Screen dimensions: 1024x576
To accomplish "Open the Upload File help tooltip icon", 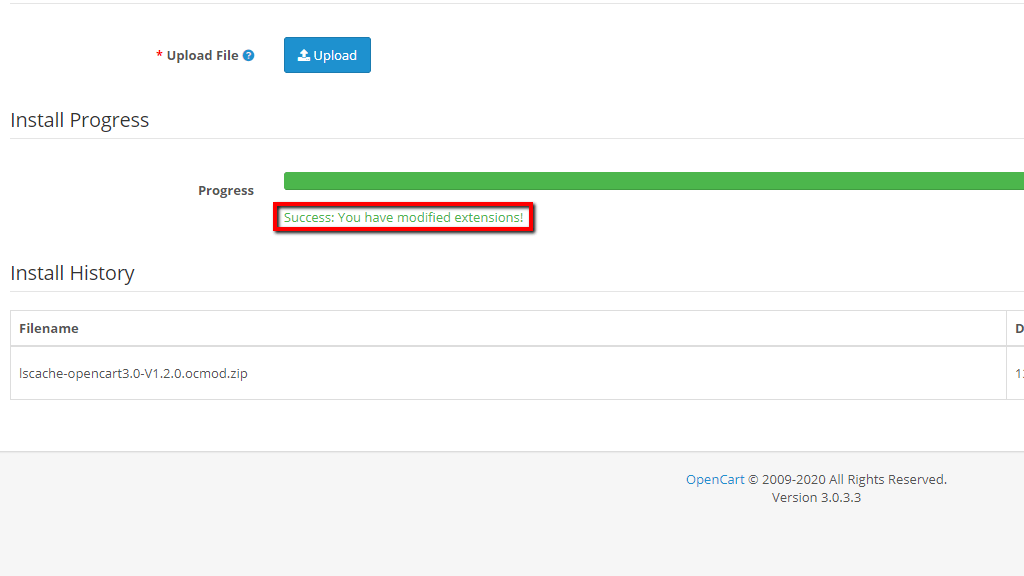I will (246, 55).
